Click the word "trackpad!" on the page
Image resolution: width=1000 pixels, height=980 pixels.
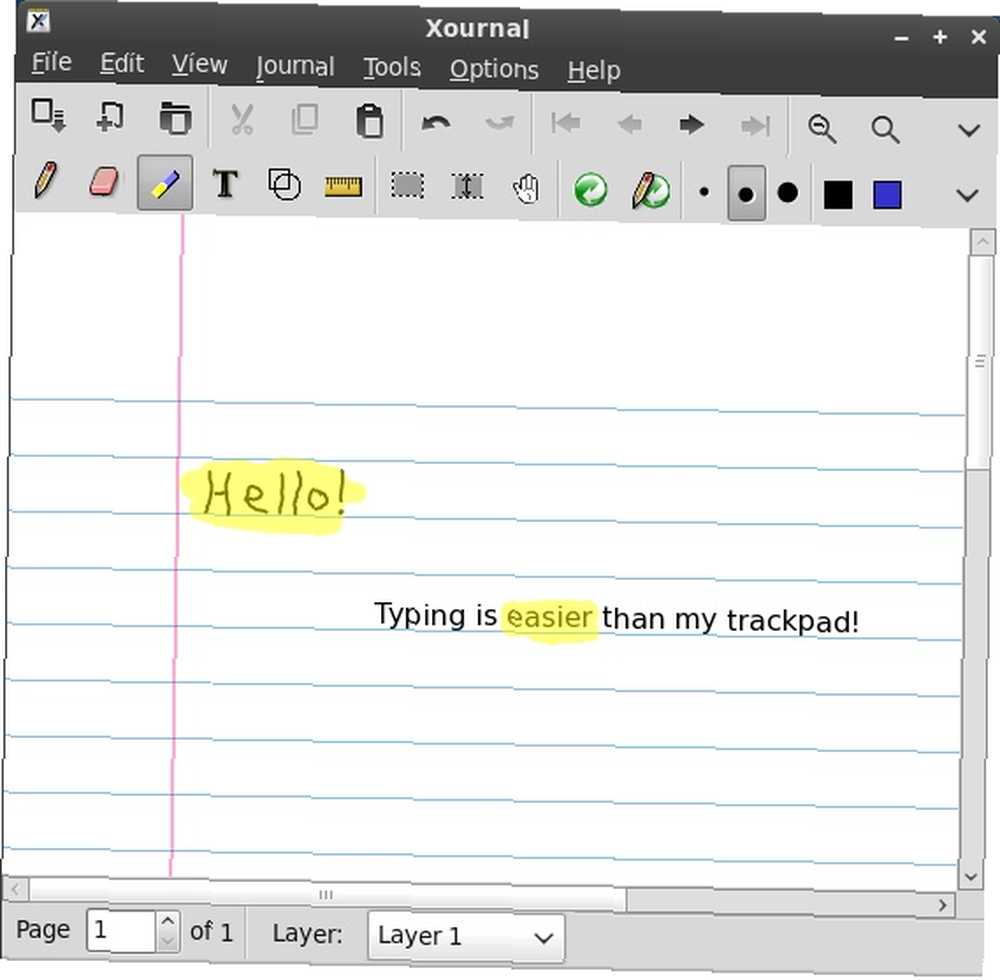click(x=793, y=621)
